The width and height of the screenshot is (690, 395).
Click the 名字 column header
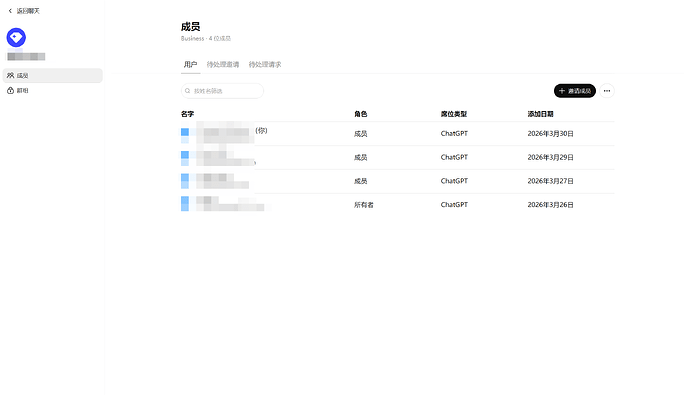point(187,114)
